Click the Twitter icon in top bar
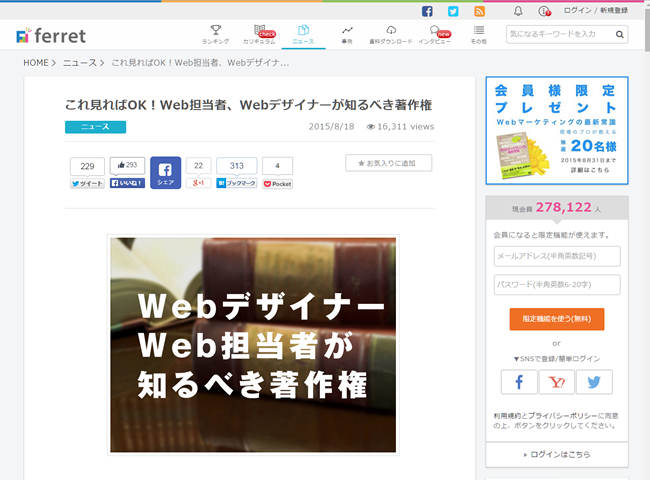Viewport: 650px width, 480px height. (x=453, y=11)
